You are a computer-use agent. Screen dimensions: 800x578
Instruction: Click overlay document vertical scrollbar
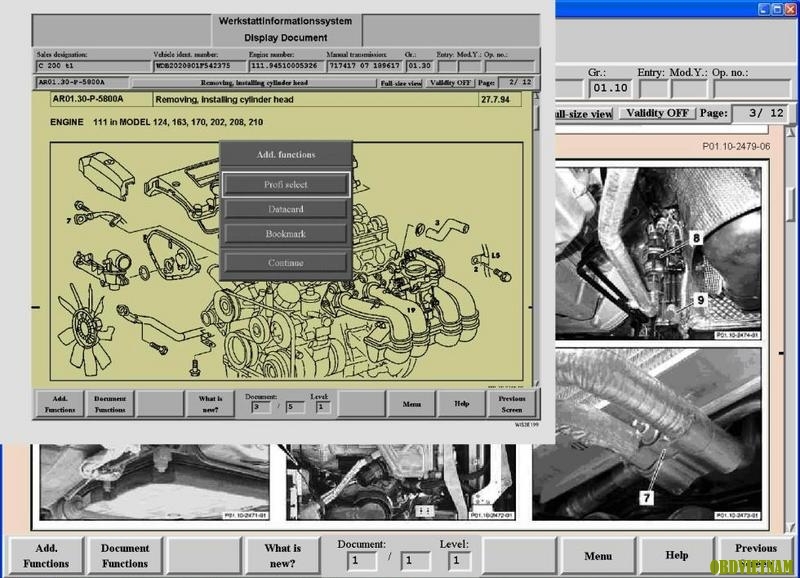[x=536, y=240]
